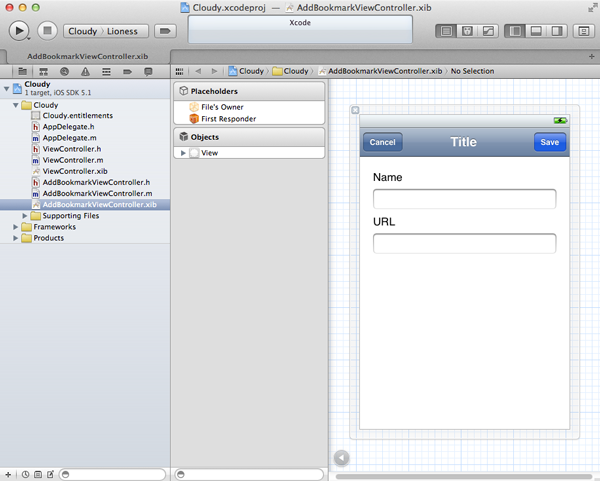
Task: Toggle the breakpoints button
Action: pos(165,31)
